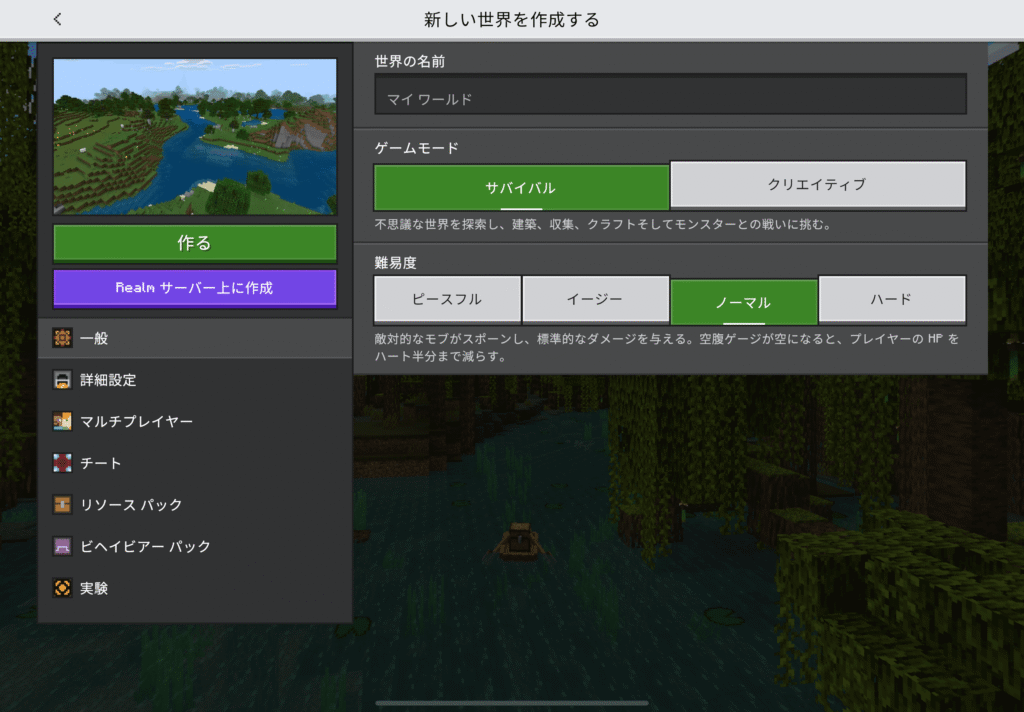Set difficulty to ノーマル
Image resolution: width=1024 pixels, height=712 pixels.
744,302
